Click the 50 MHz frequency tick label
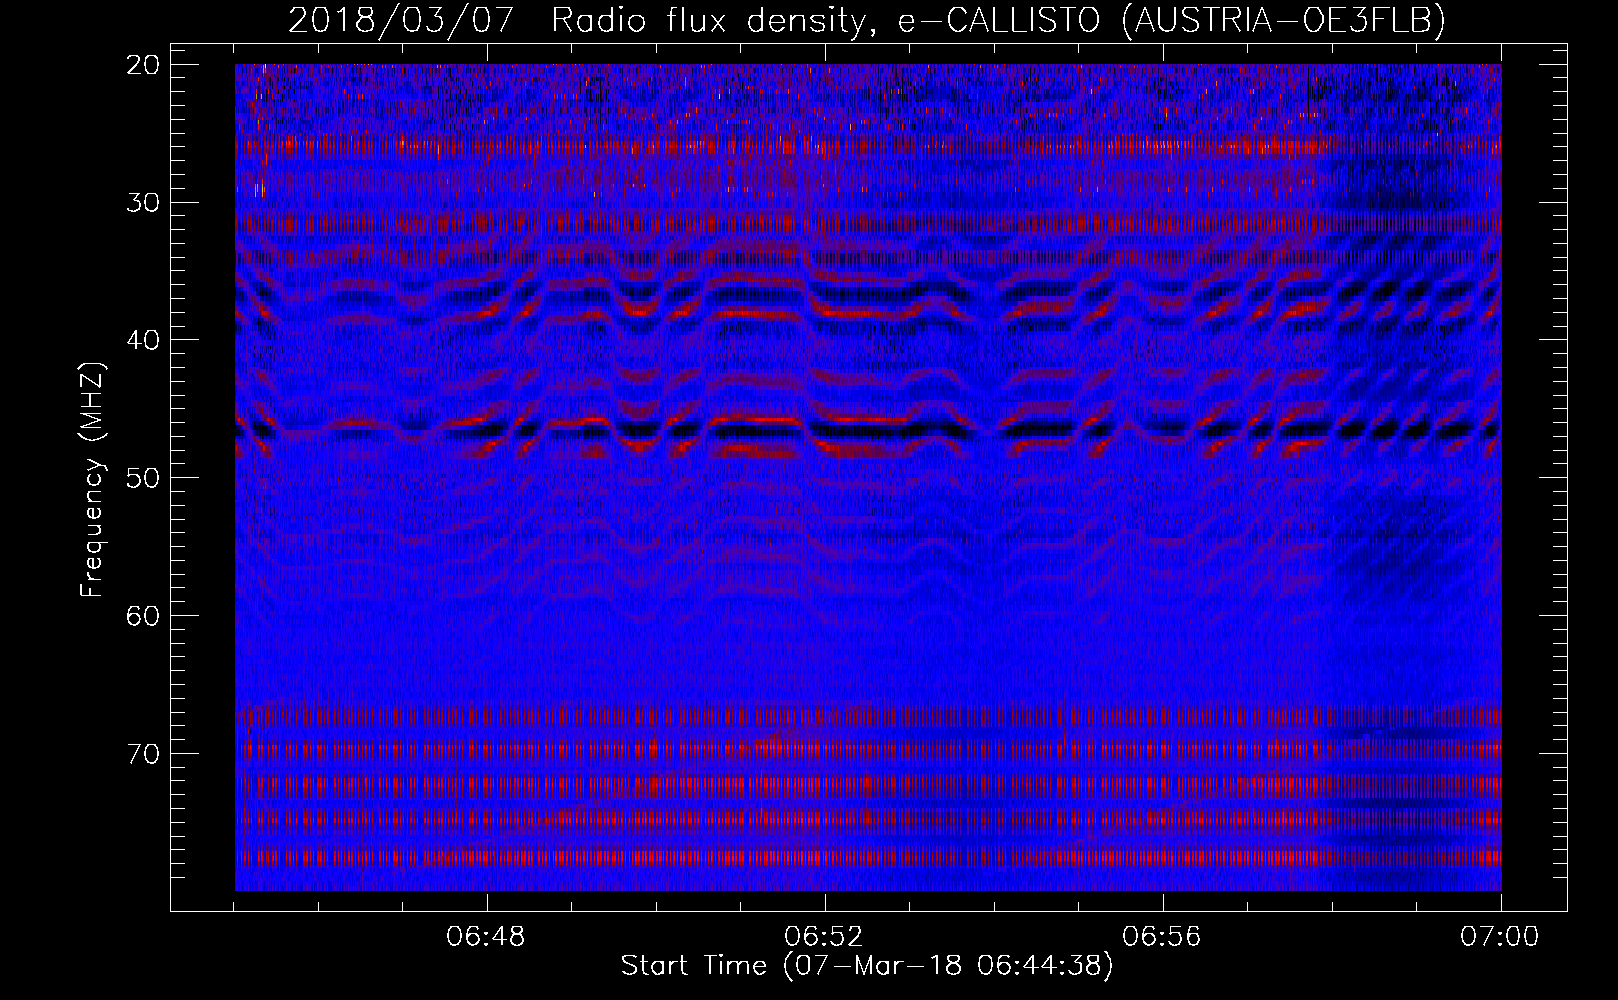Screen dimensions: 1618x1000 (144, 477)
